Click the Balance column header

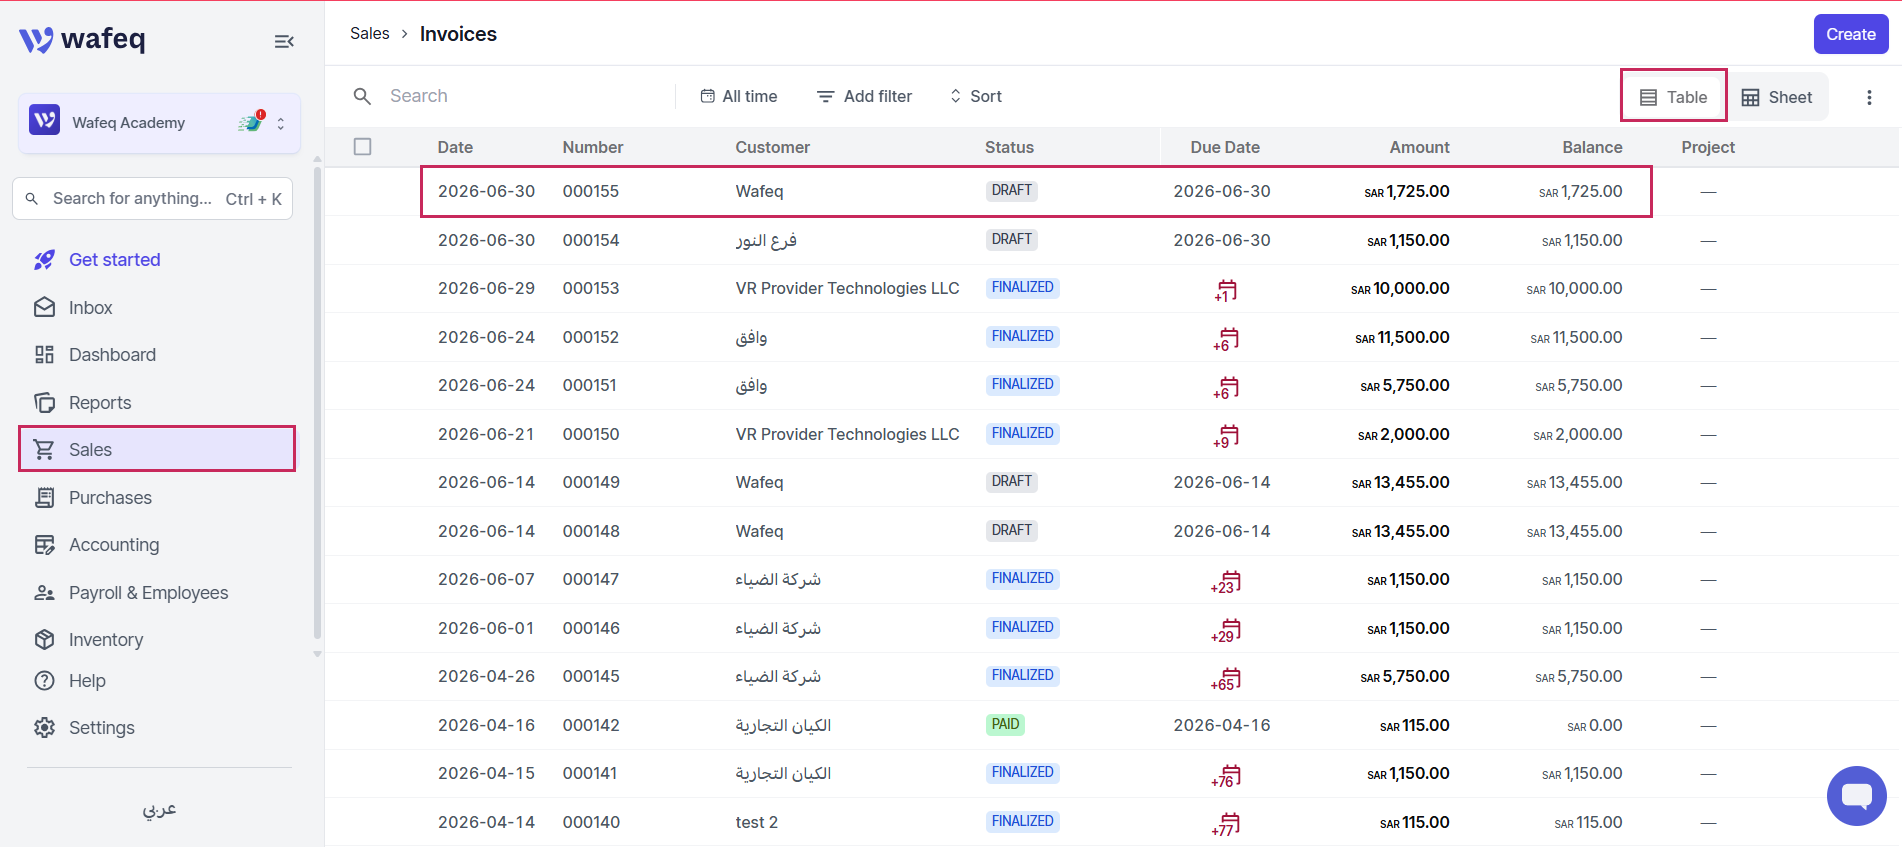click(1592, 147)
